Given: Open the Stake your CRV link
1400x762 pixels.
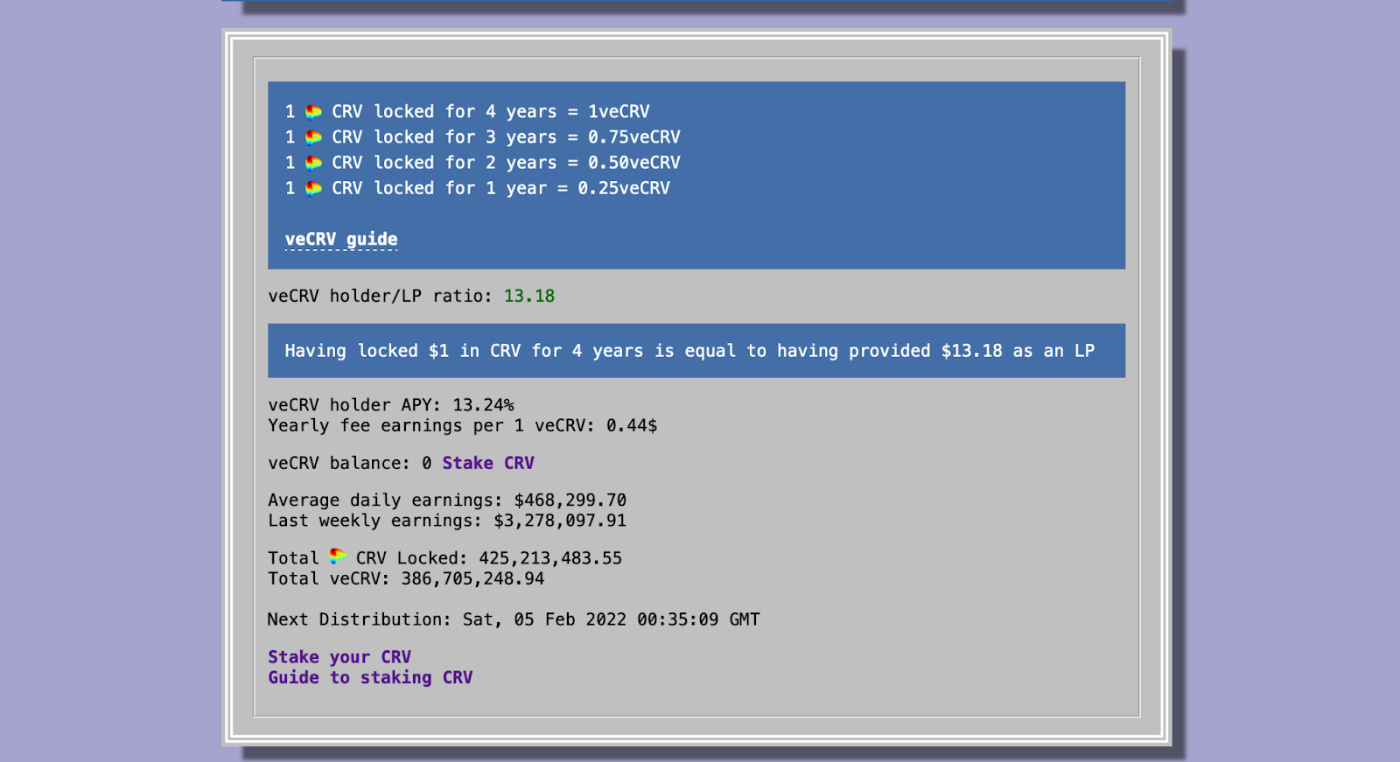Looking at the screenshot, I should pos(339,657).
